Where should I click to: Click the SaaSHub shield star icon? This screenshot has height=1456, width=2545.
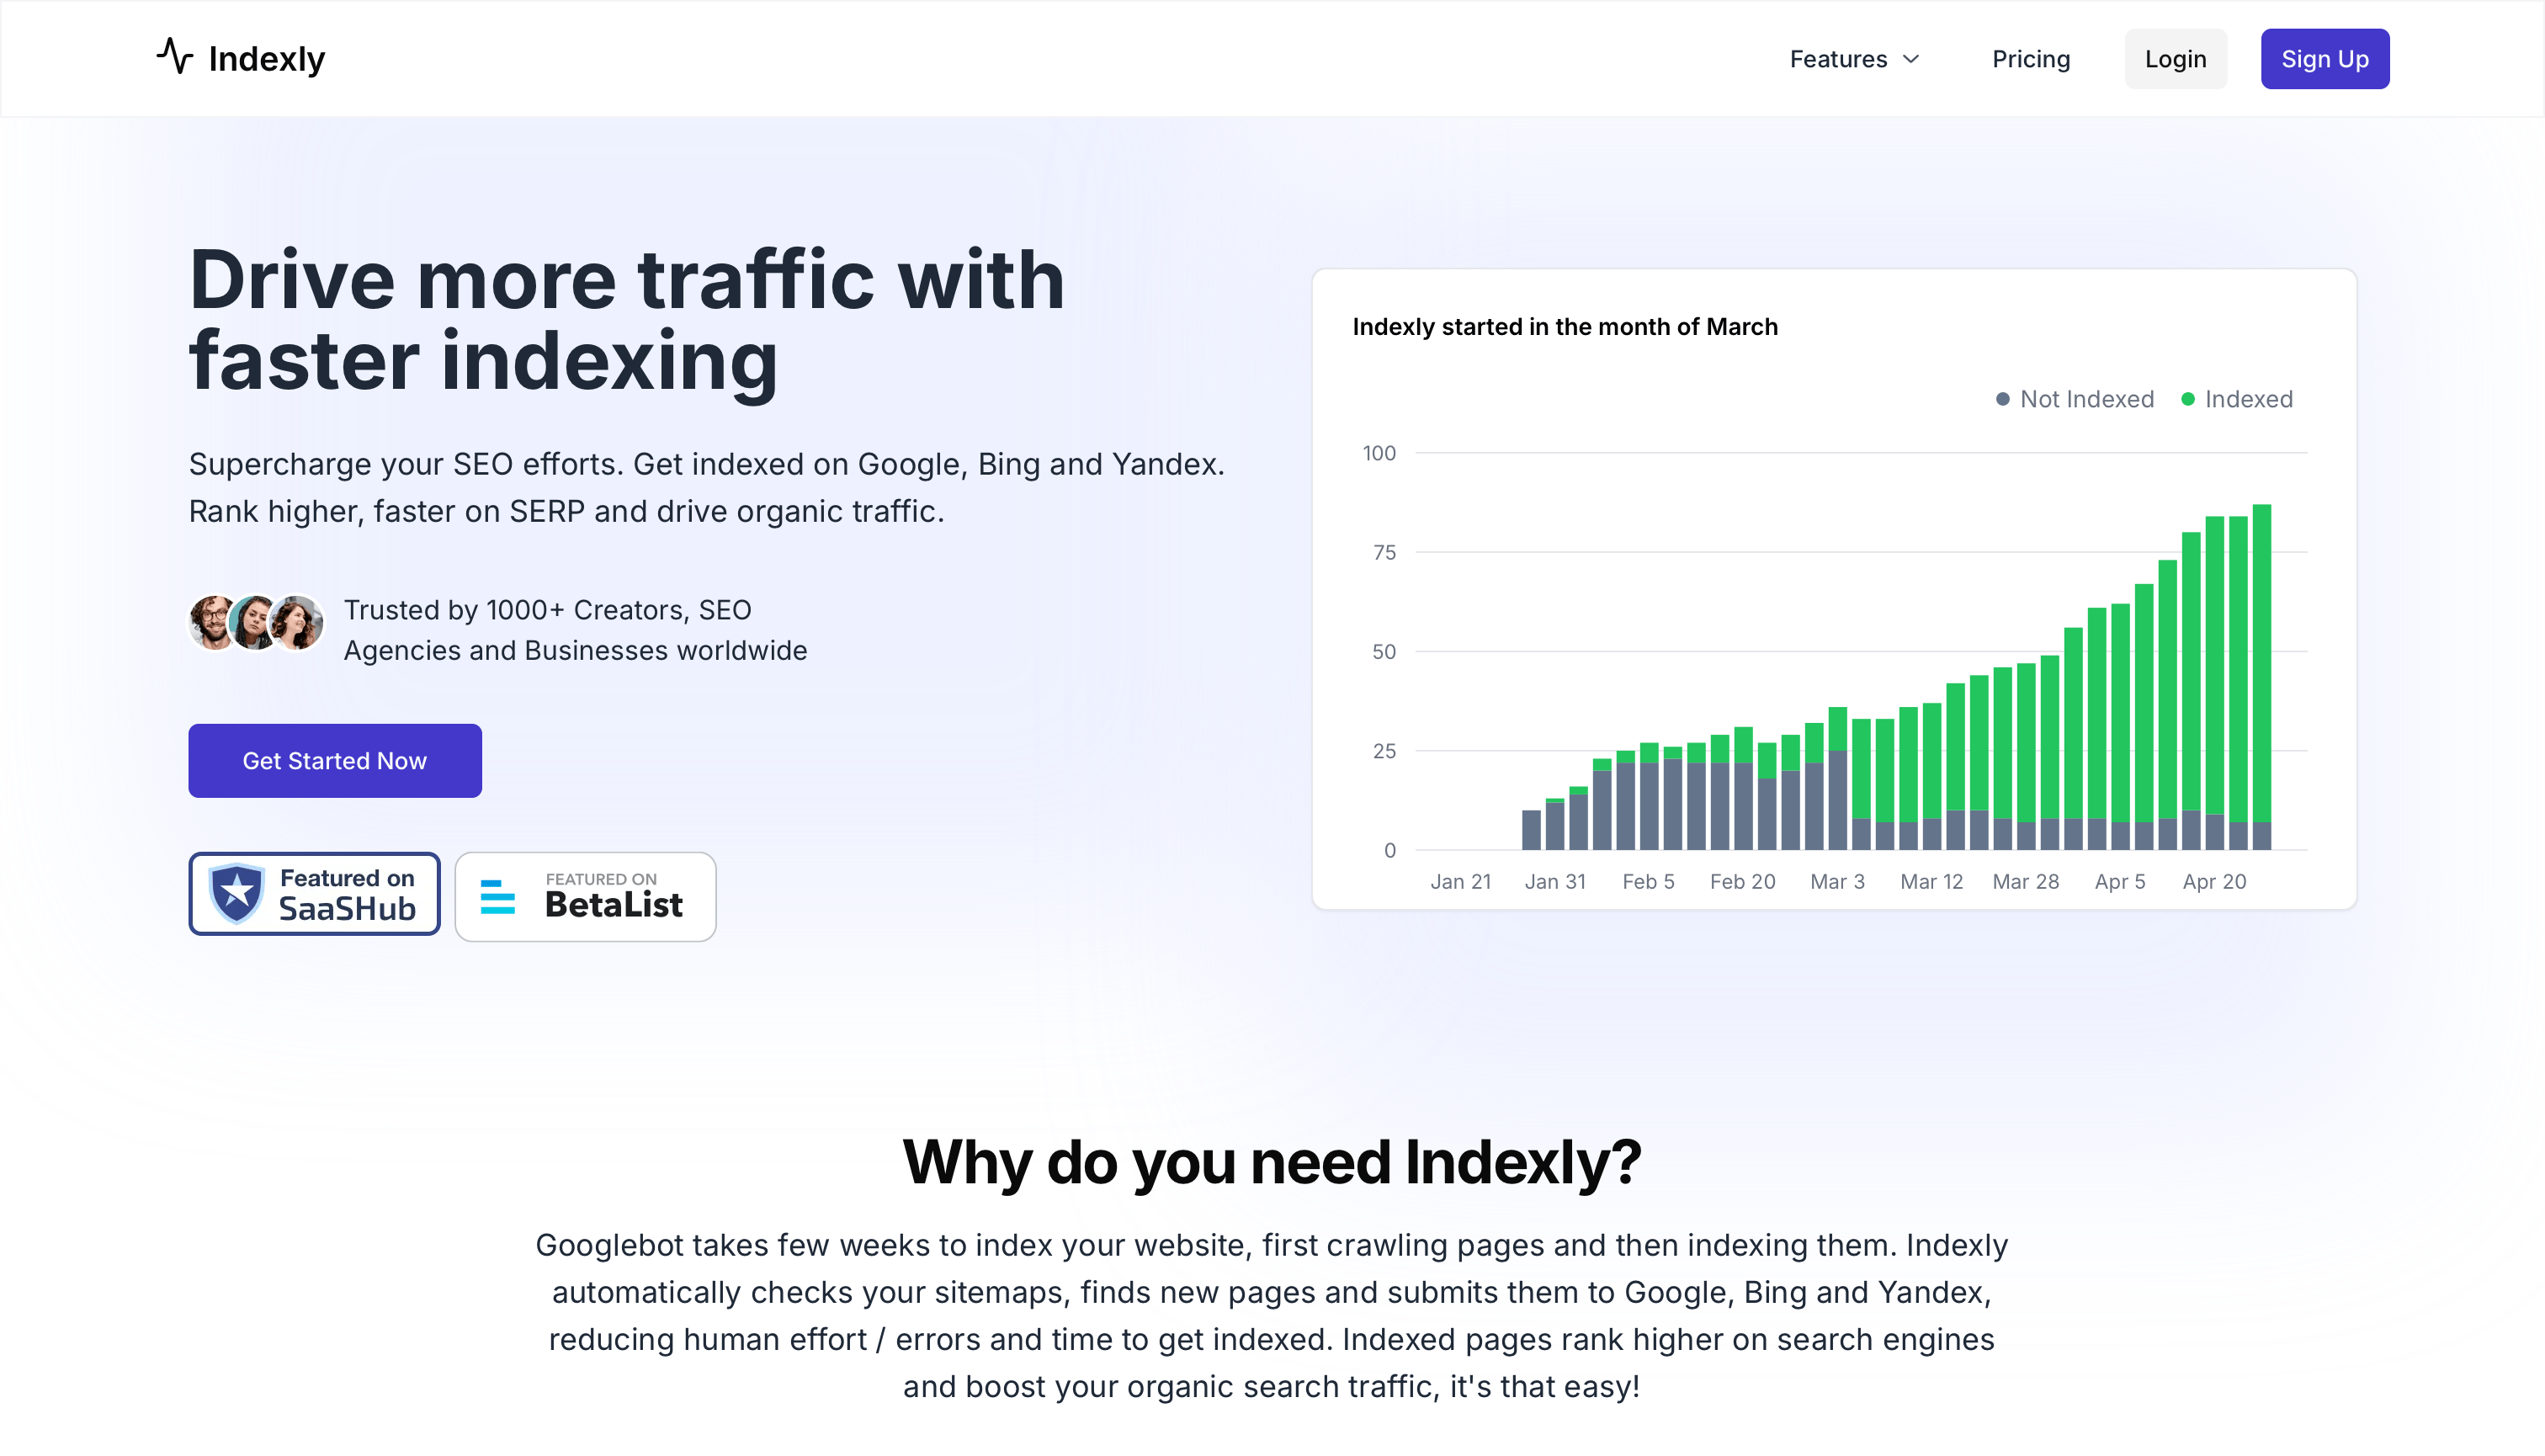(x=237, y=892)
